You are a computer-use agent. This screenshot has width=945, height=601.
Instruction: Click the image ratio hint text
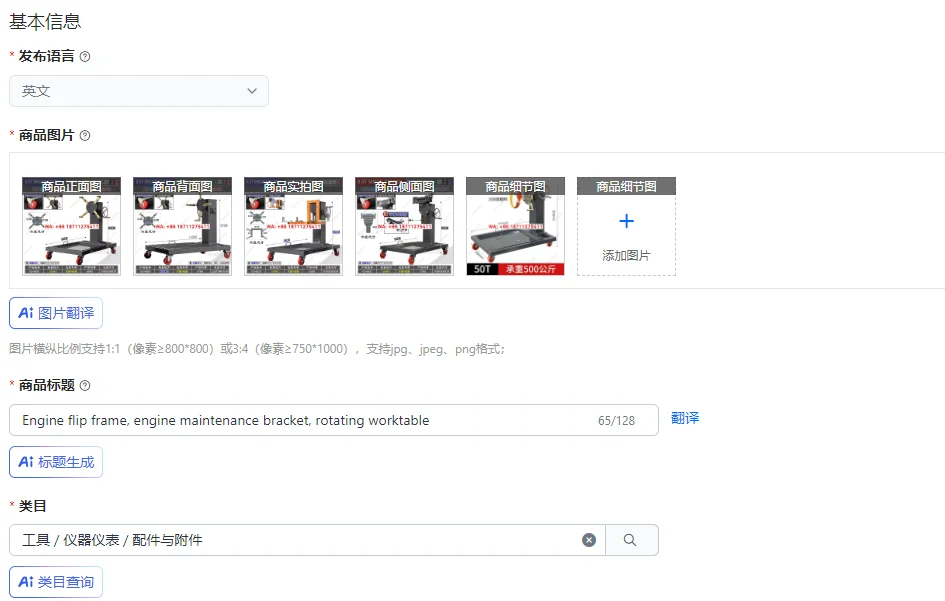(257, 349)
